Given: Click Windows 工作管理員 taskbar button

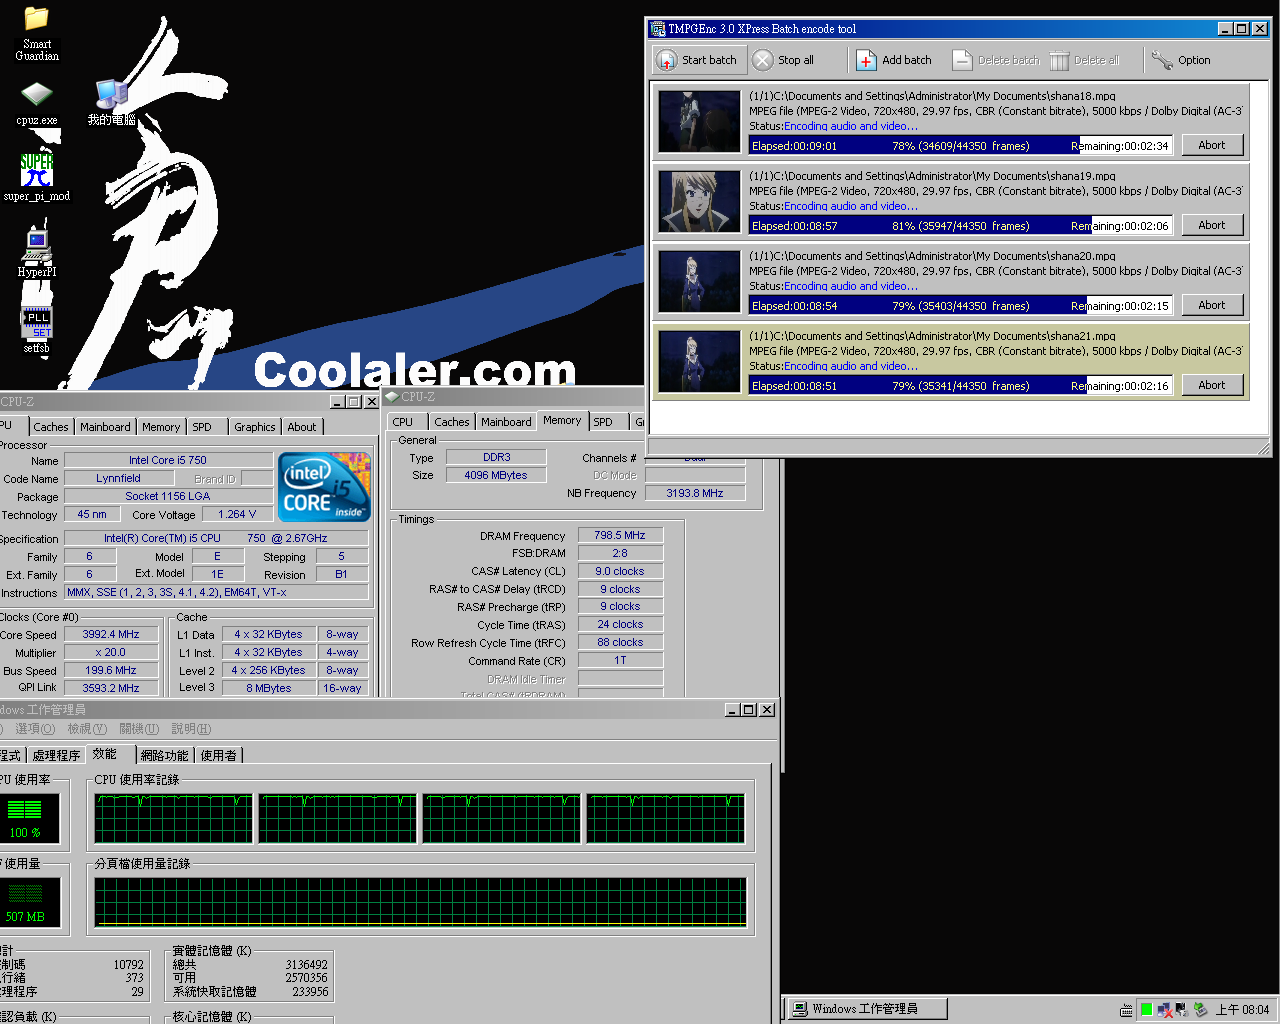Looking at the screenshot, I should (866, 1009).
